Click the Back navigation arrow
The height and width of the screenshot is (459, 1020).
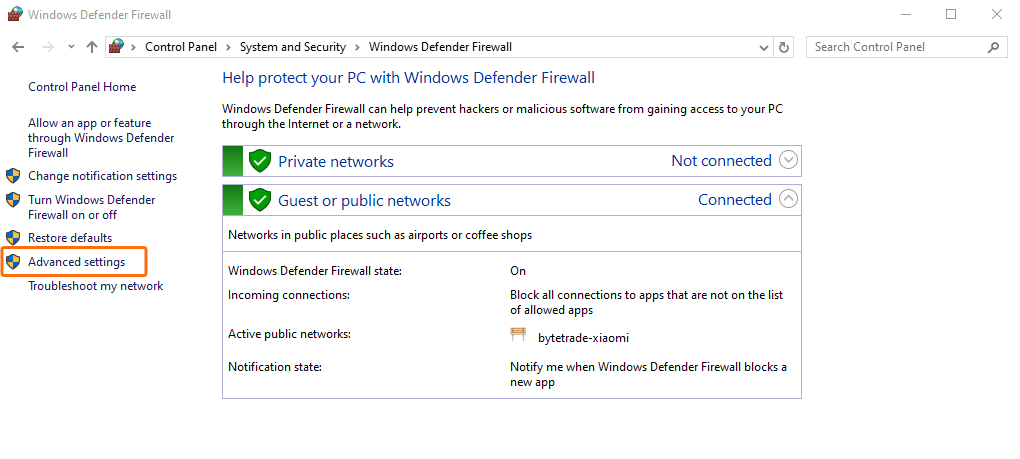tap(18, 47)
